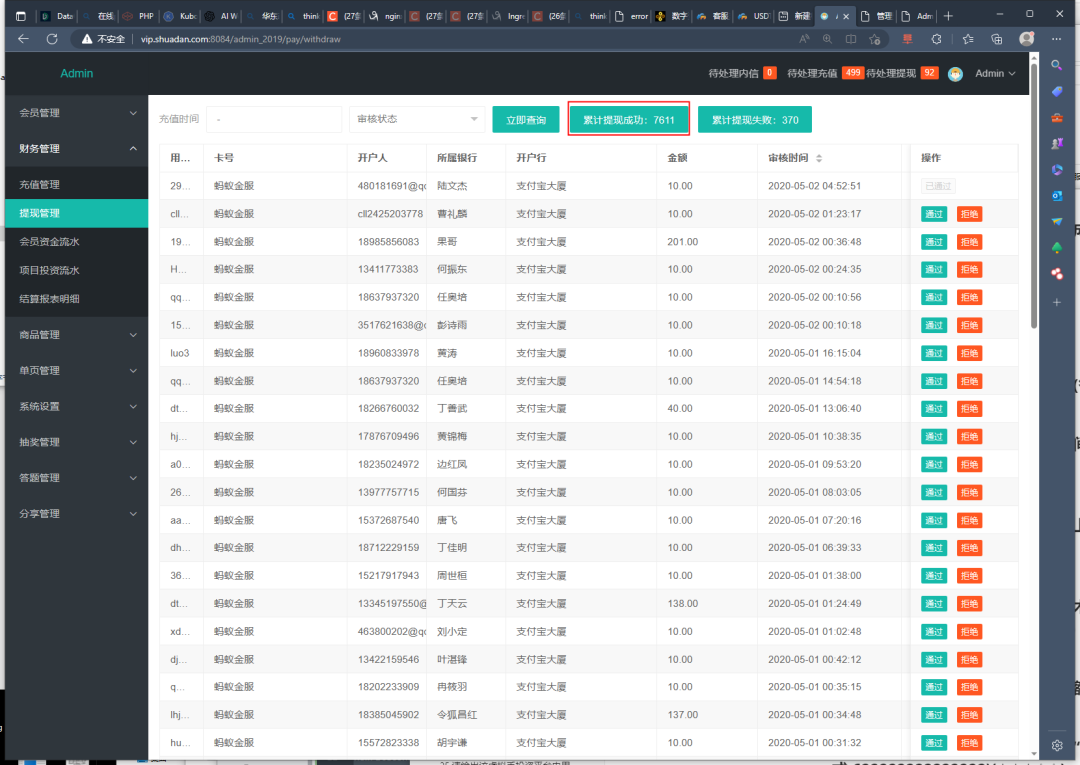Click the browser address bar URL

(x=240, y=39)
